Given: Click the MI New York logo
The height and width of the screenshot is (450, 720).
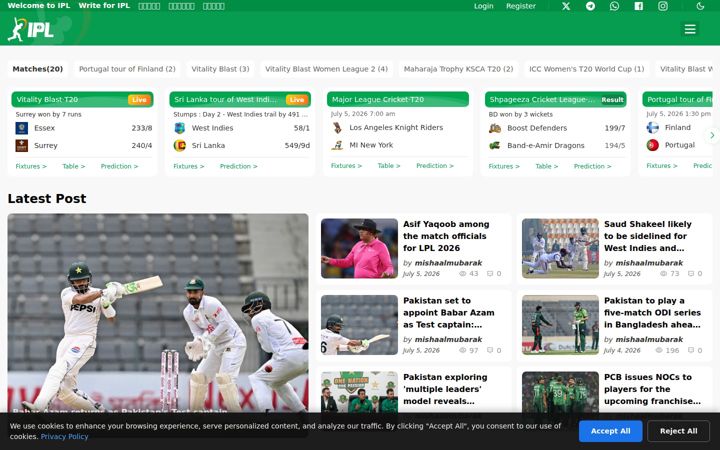Looking at the screenshot, I should pyautogui.click(x=337, y=145).
